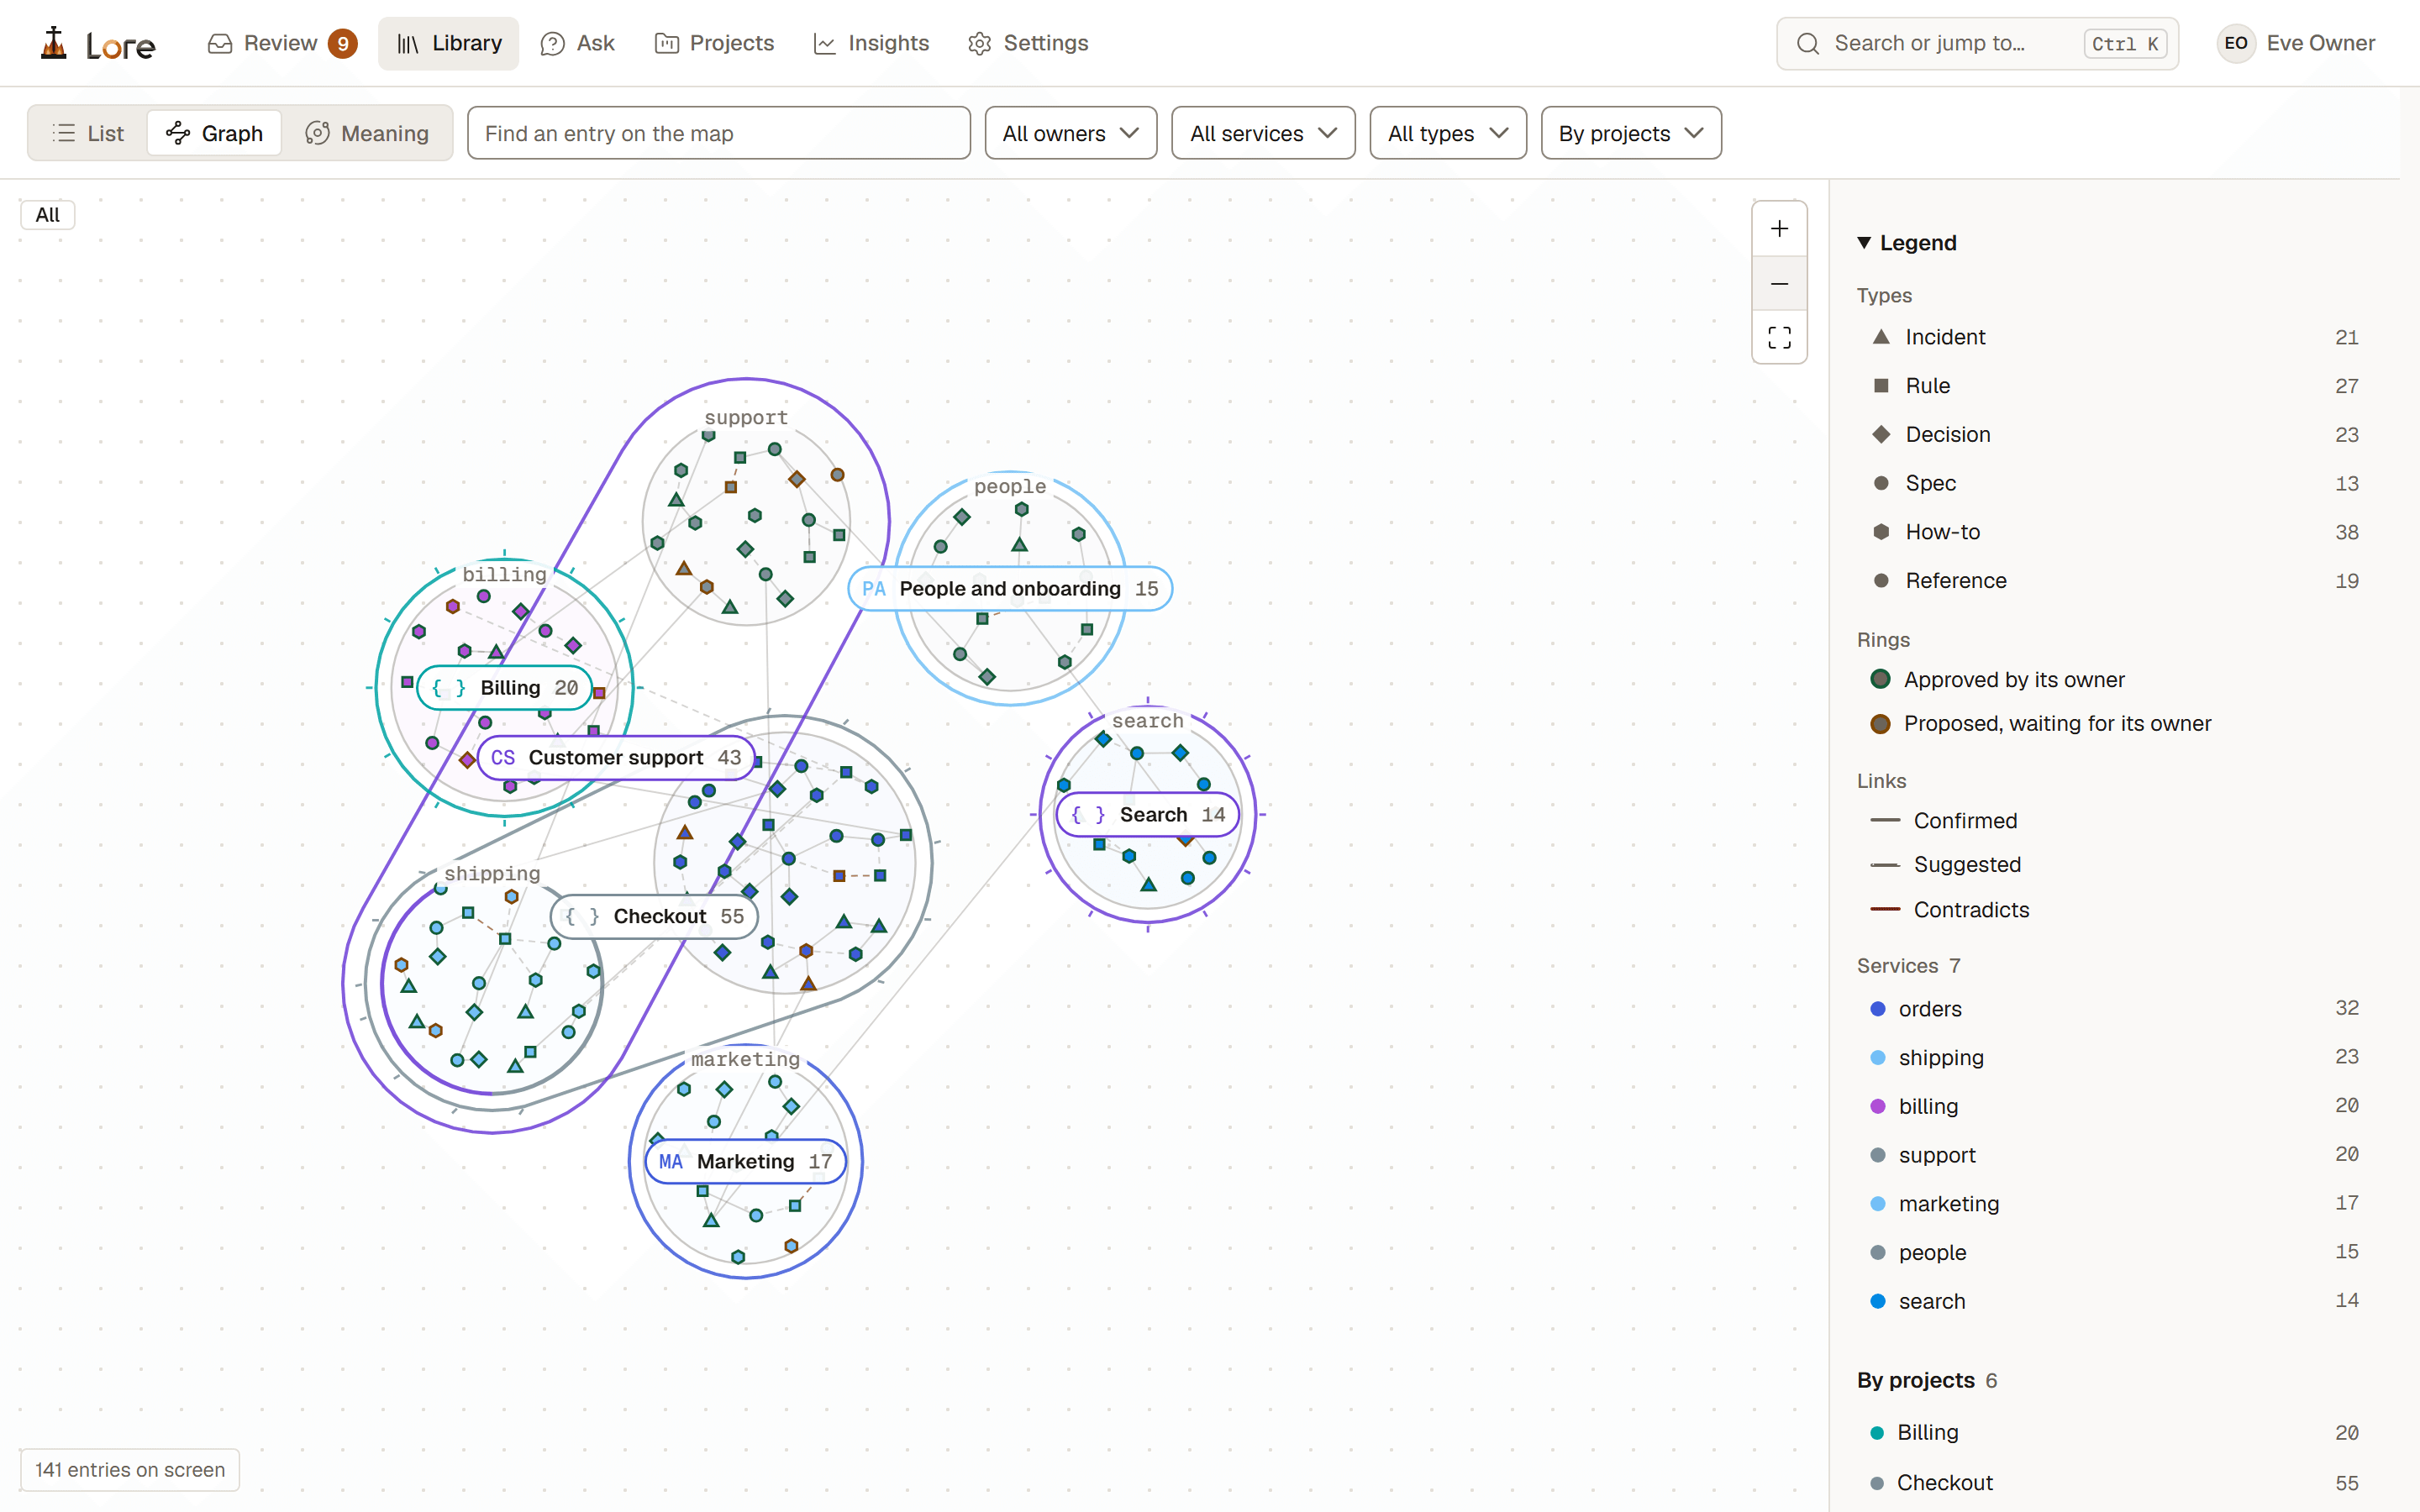Select orders service in legend
This screenshot has width=2420, height=1512.
coord(2114,1009)
